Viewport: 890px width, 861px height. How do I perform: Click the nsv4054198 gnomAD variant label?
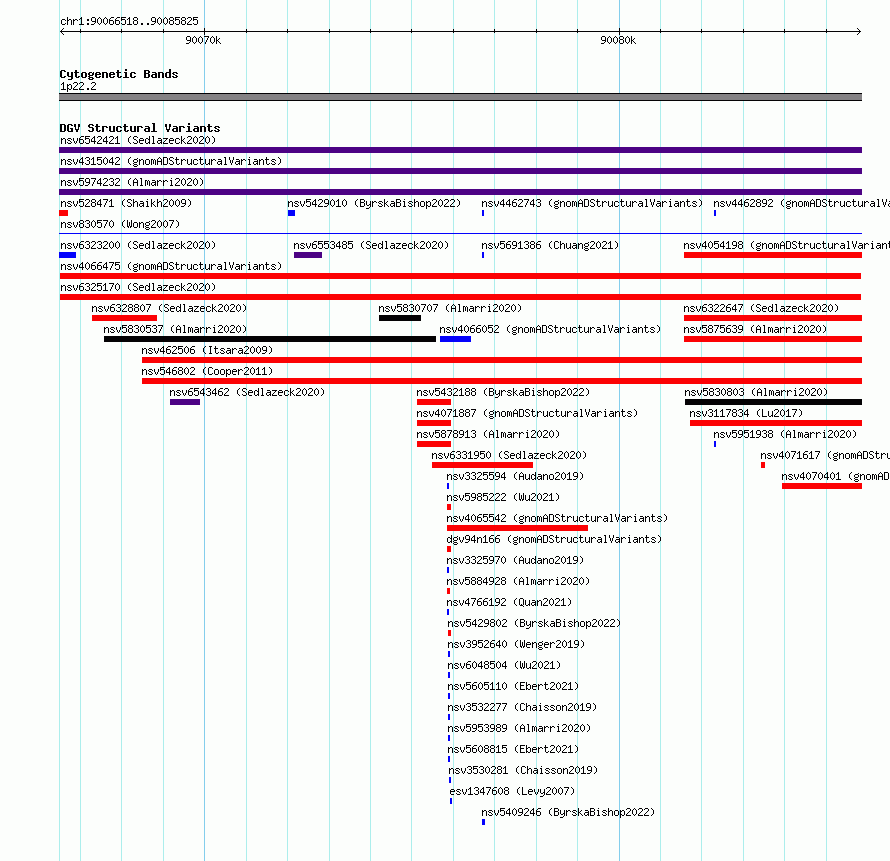pyautogui.click(x=787, y=245)
